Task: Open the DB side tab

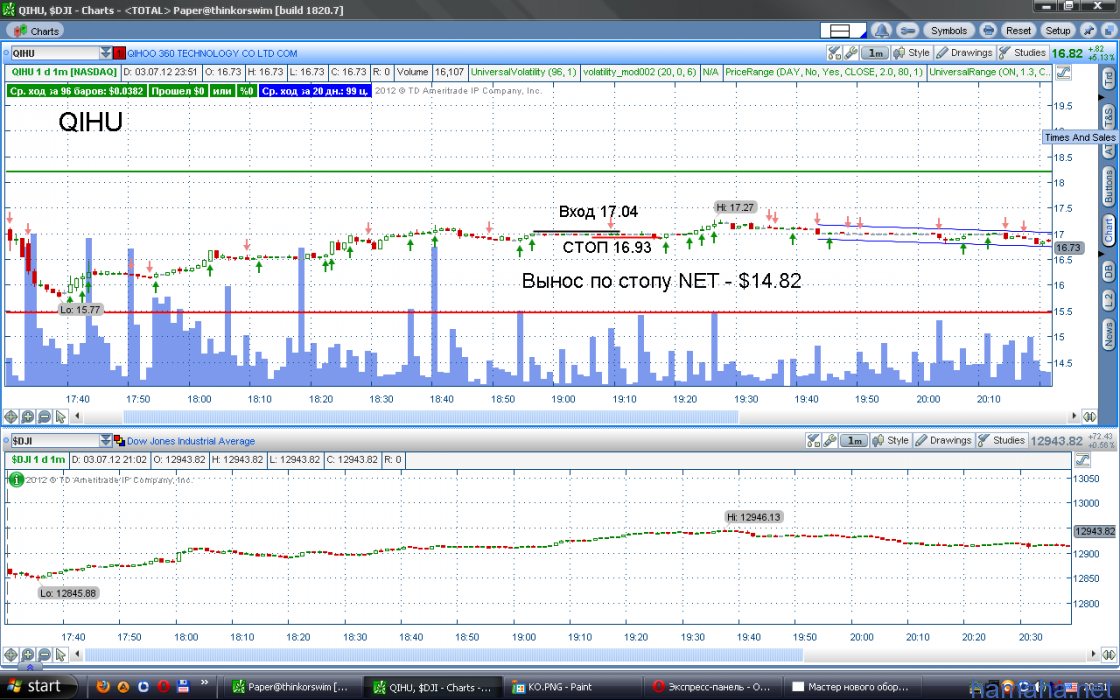Action: pos(1109,270)
